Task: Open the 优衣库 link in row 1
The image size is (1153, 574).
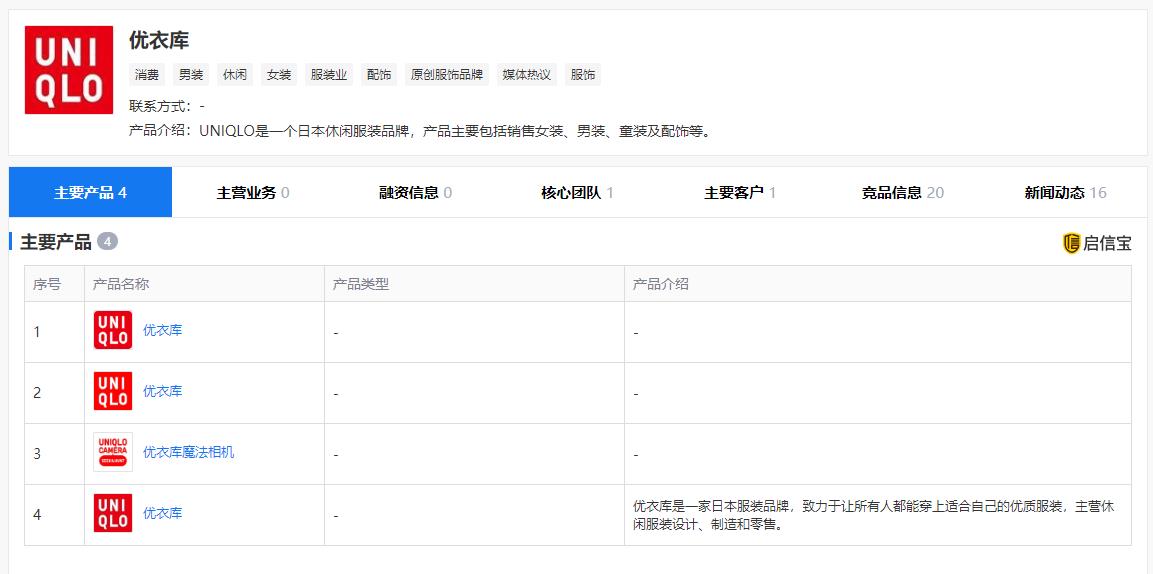Action: [162, 330]
